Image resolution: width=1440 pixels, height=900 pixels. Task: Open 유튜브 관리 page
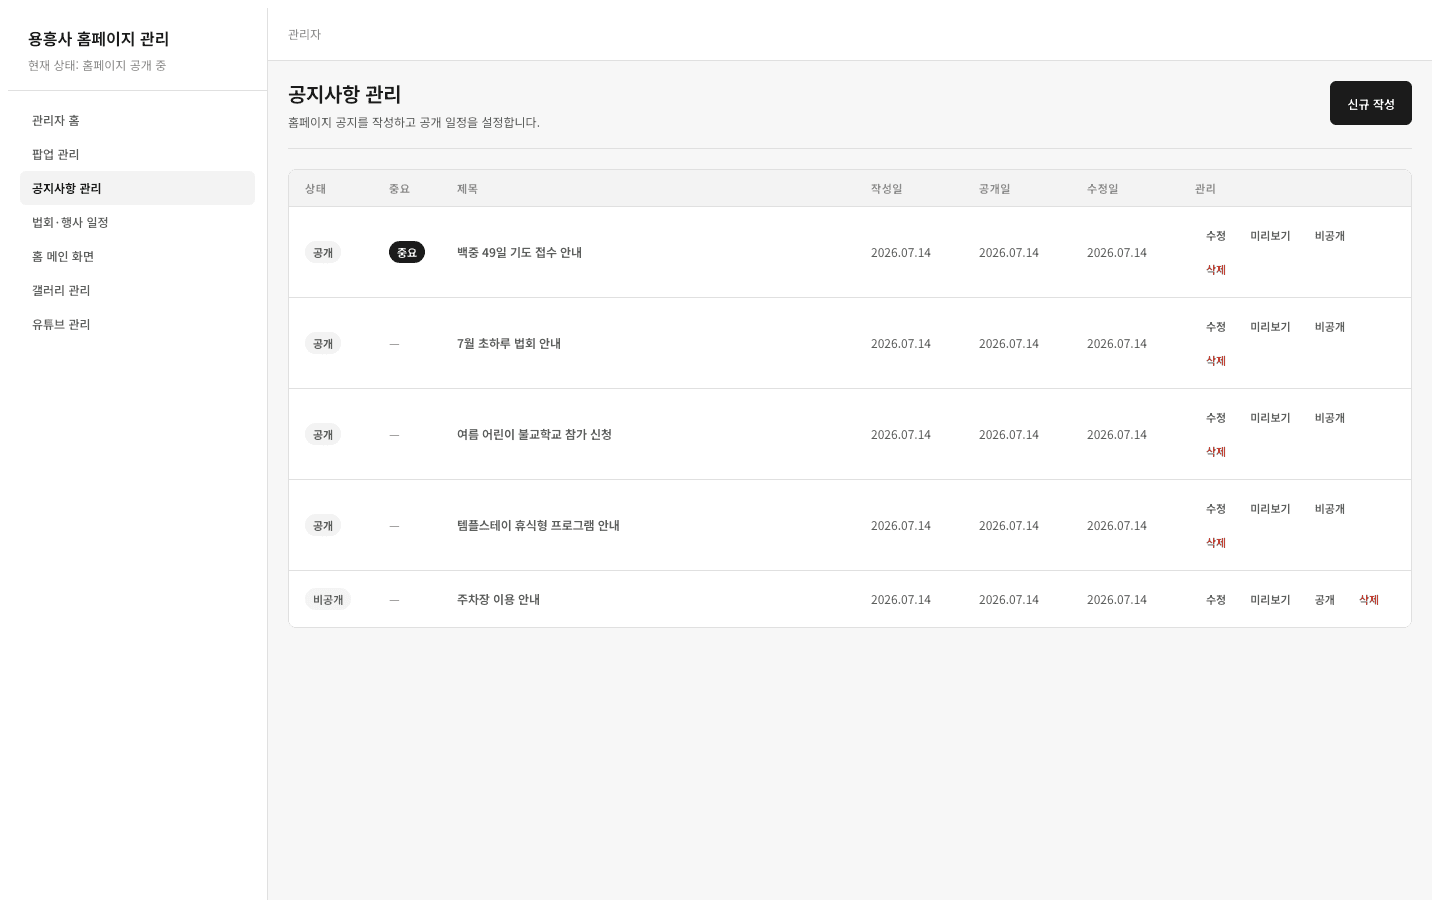137,324
